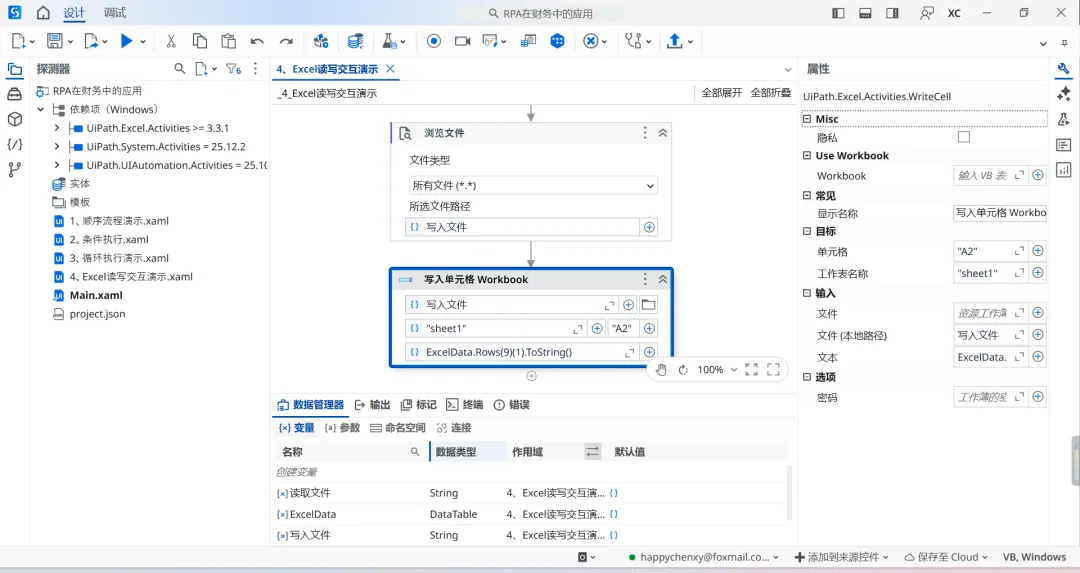This screenshot has width=1080, height=573.
Task: Click 保存至 Cloud in status bar
Action: [x=946, y=557]
